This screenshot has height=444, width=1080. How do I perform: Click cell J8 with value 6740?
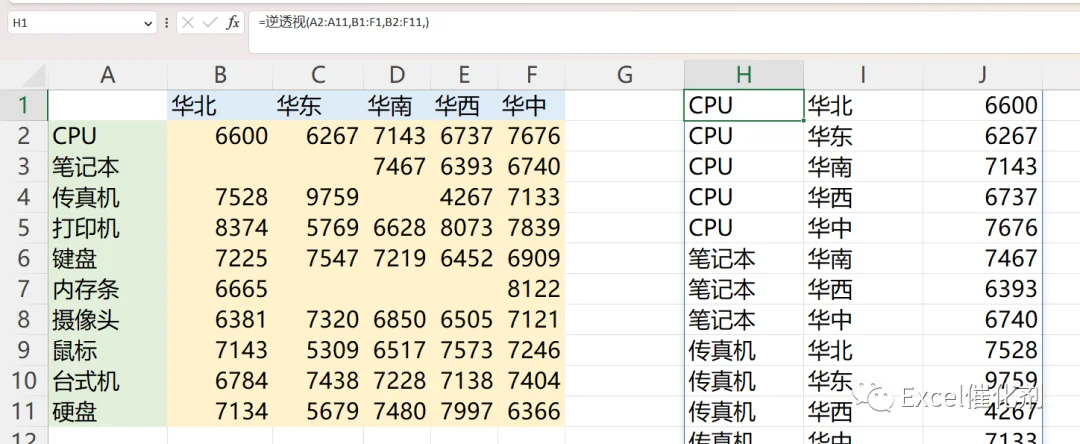[x=982, y=320]
